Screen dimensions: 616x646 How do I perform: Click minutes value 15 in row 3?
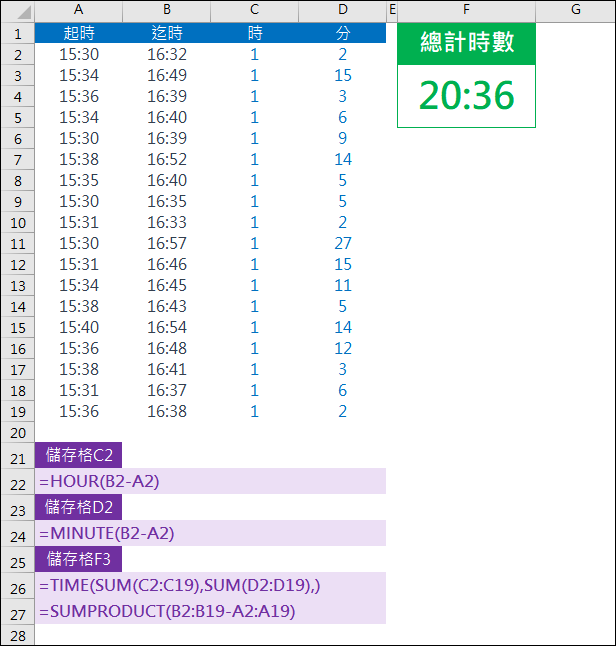pyautogui.click(x=342, y=75)
